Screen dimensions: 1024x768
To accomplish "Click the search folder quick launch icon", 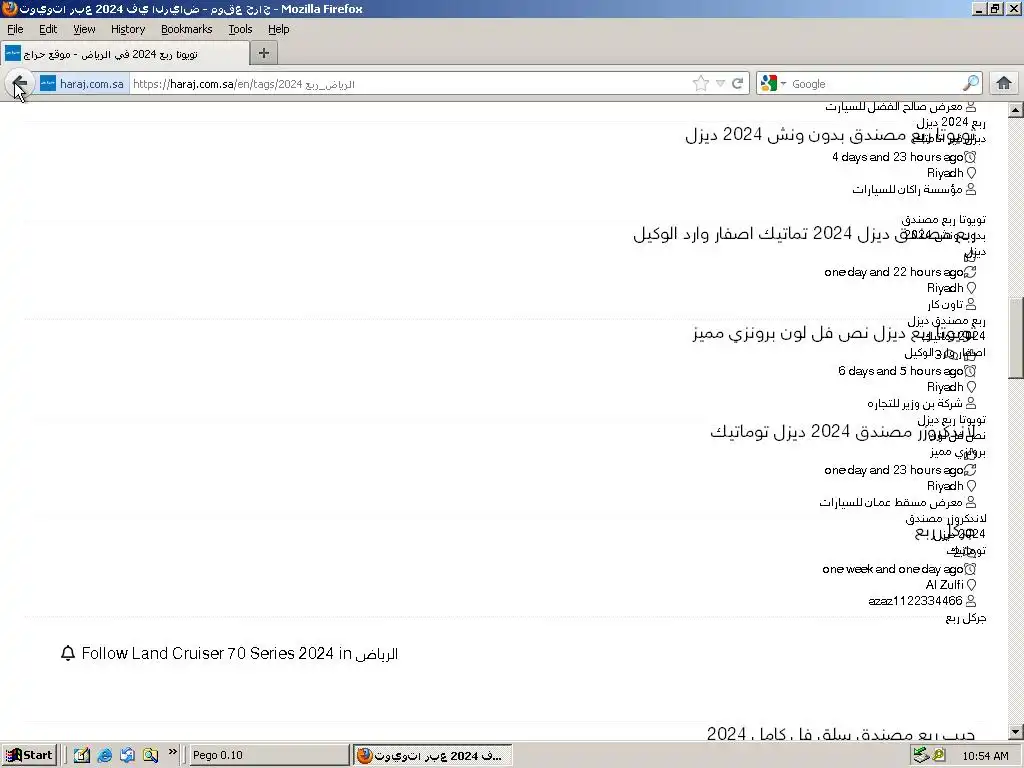I will tap(151, 755).
